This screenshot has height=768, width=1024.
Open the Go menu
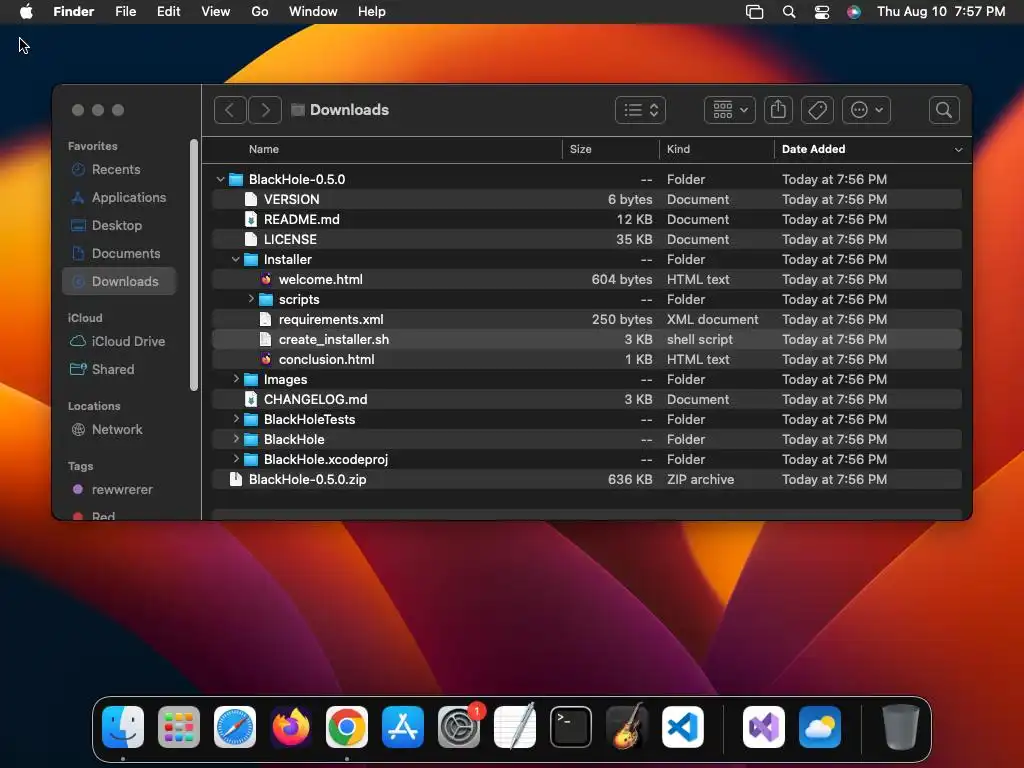point(260,12)
